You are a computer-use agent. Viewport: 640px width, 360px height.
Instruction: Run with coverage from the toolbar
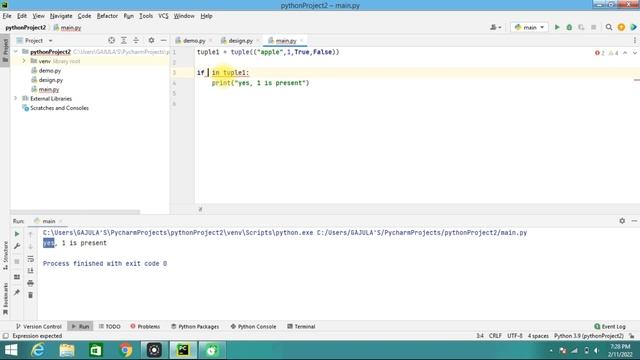click(x=581, y=27)
